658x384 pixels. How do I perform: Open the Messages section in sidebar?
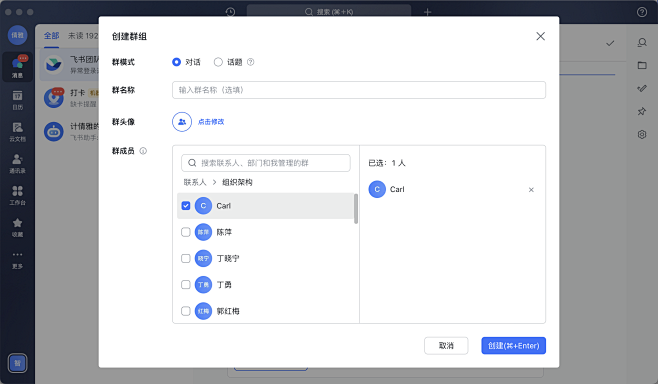click(17, 66)
